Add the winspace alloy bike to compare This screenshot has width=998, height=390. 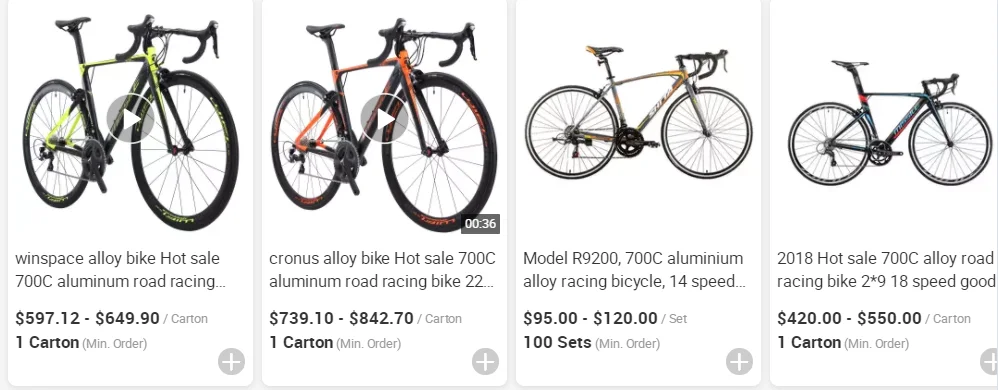click(231, 362)
